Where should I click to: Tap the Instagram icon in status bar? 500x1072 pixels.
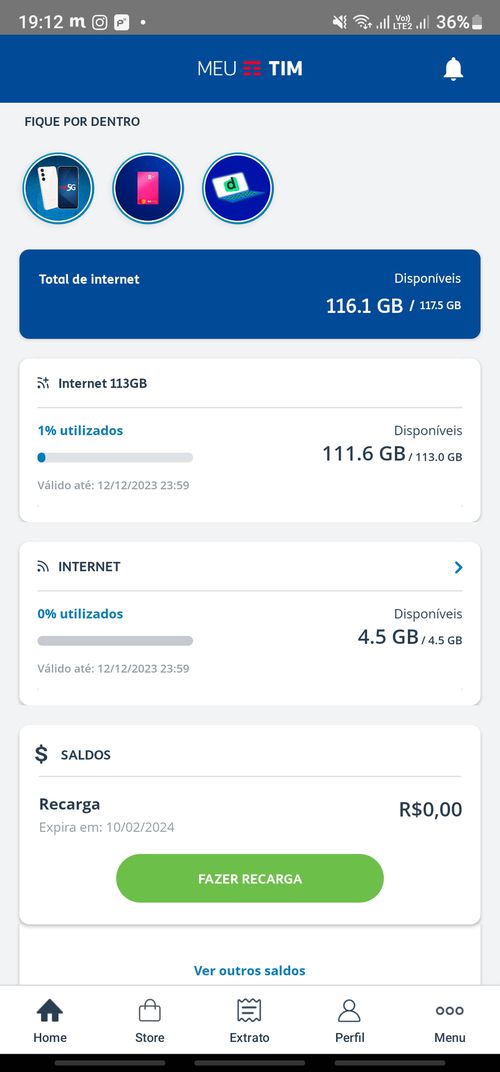click(x=100, y=23)
